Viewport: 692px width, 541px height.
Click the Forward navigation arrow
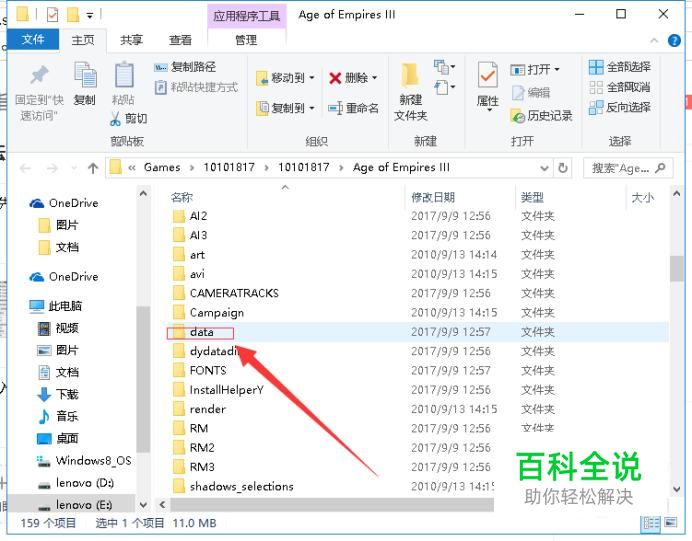coord(52,168)
